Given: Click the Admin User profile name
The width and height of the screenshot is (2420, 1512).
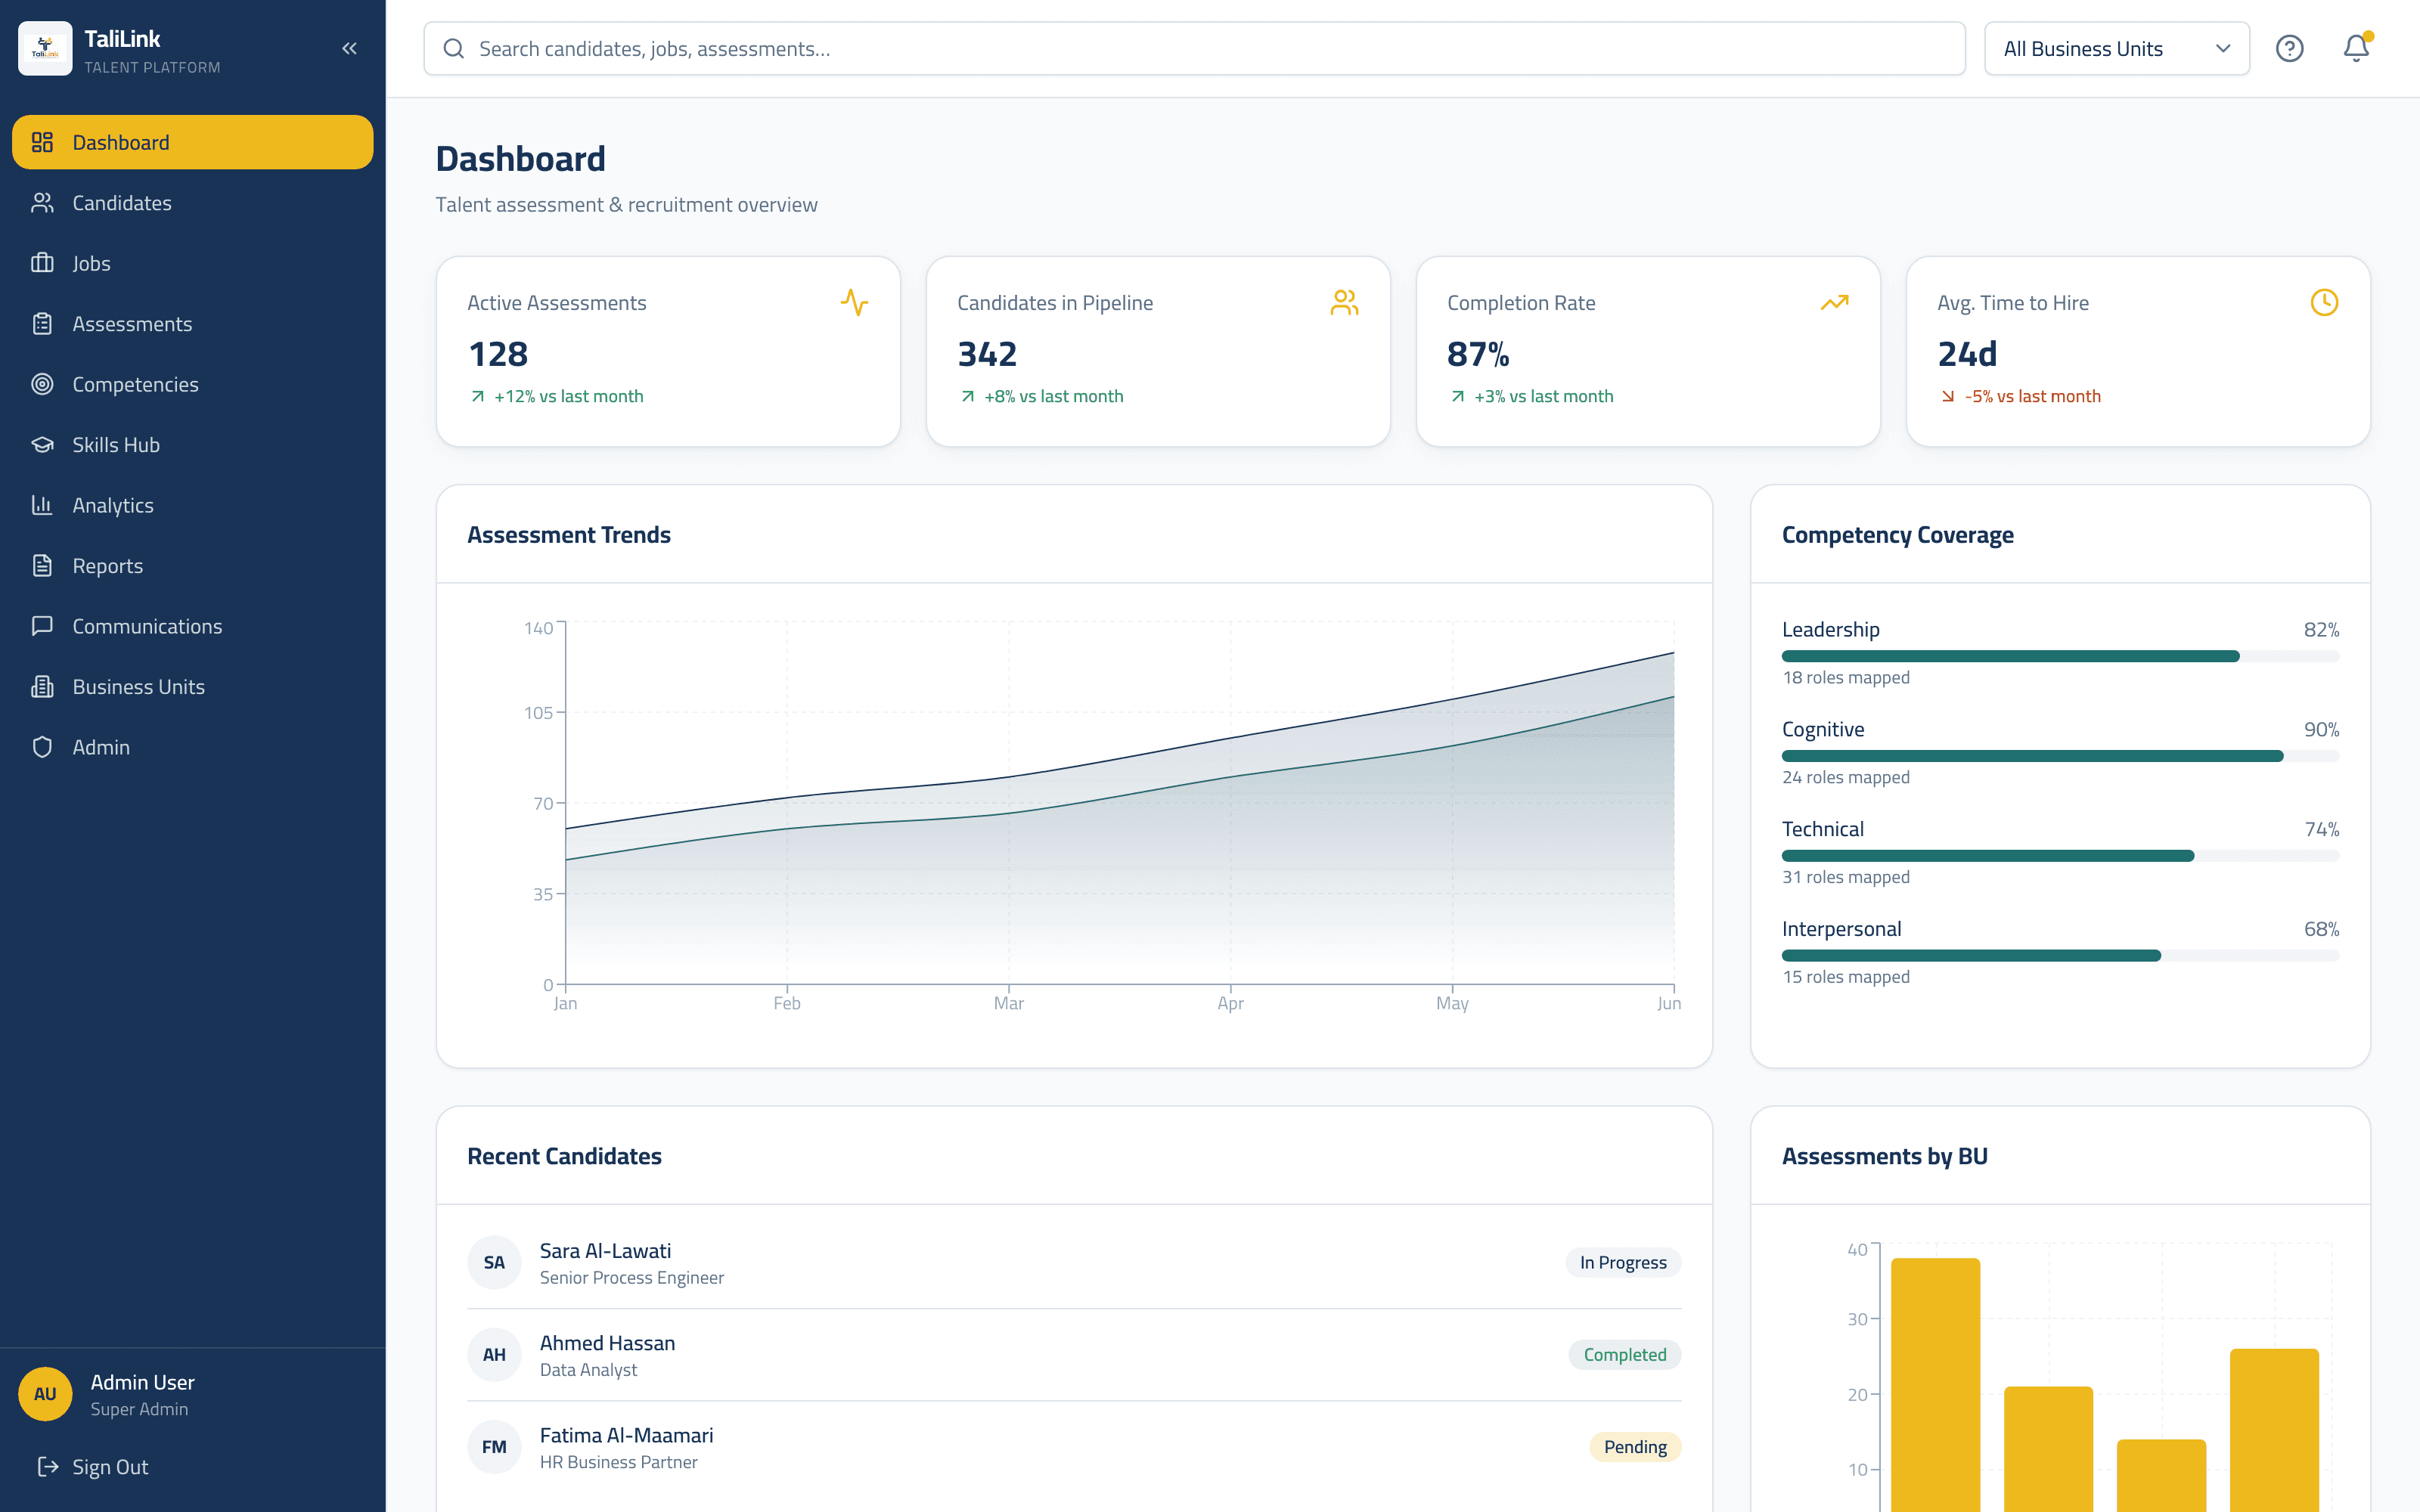Looking at the screenshot, I should 142,1382.
